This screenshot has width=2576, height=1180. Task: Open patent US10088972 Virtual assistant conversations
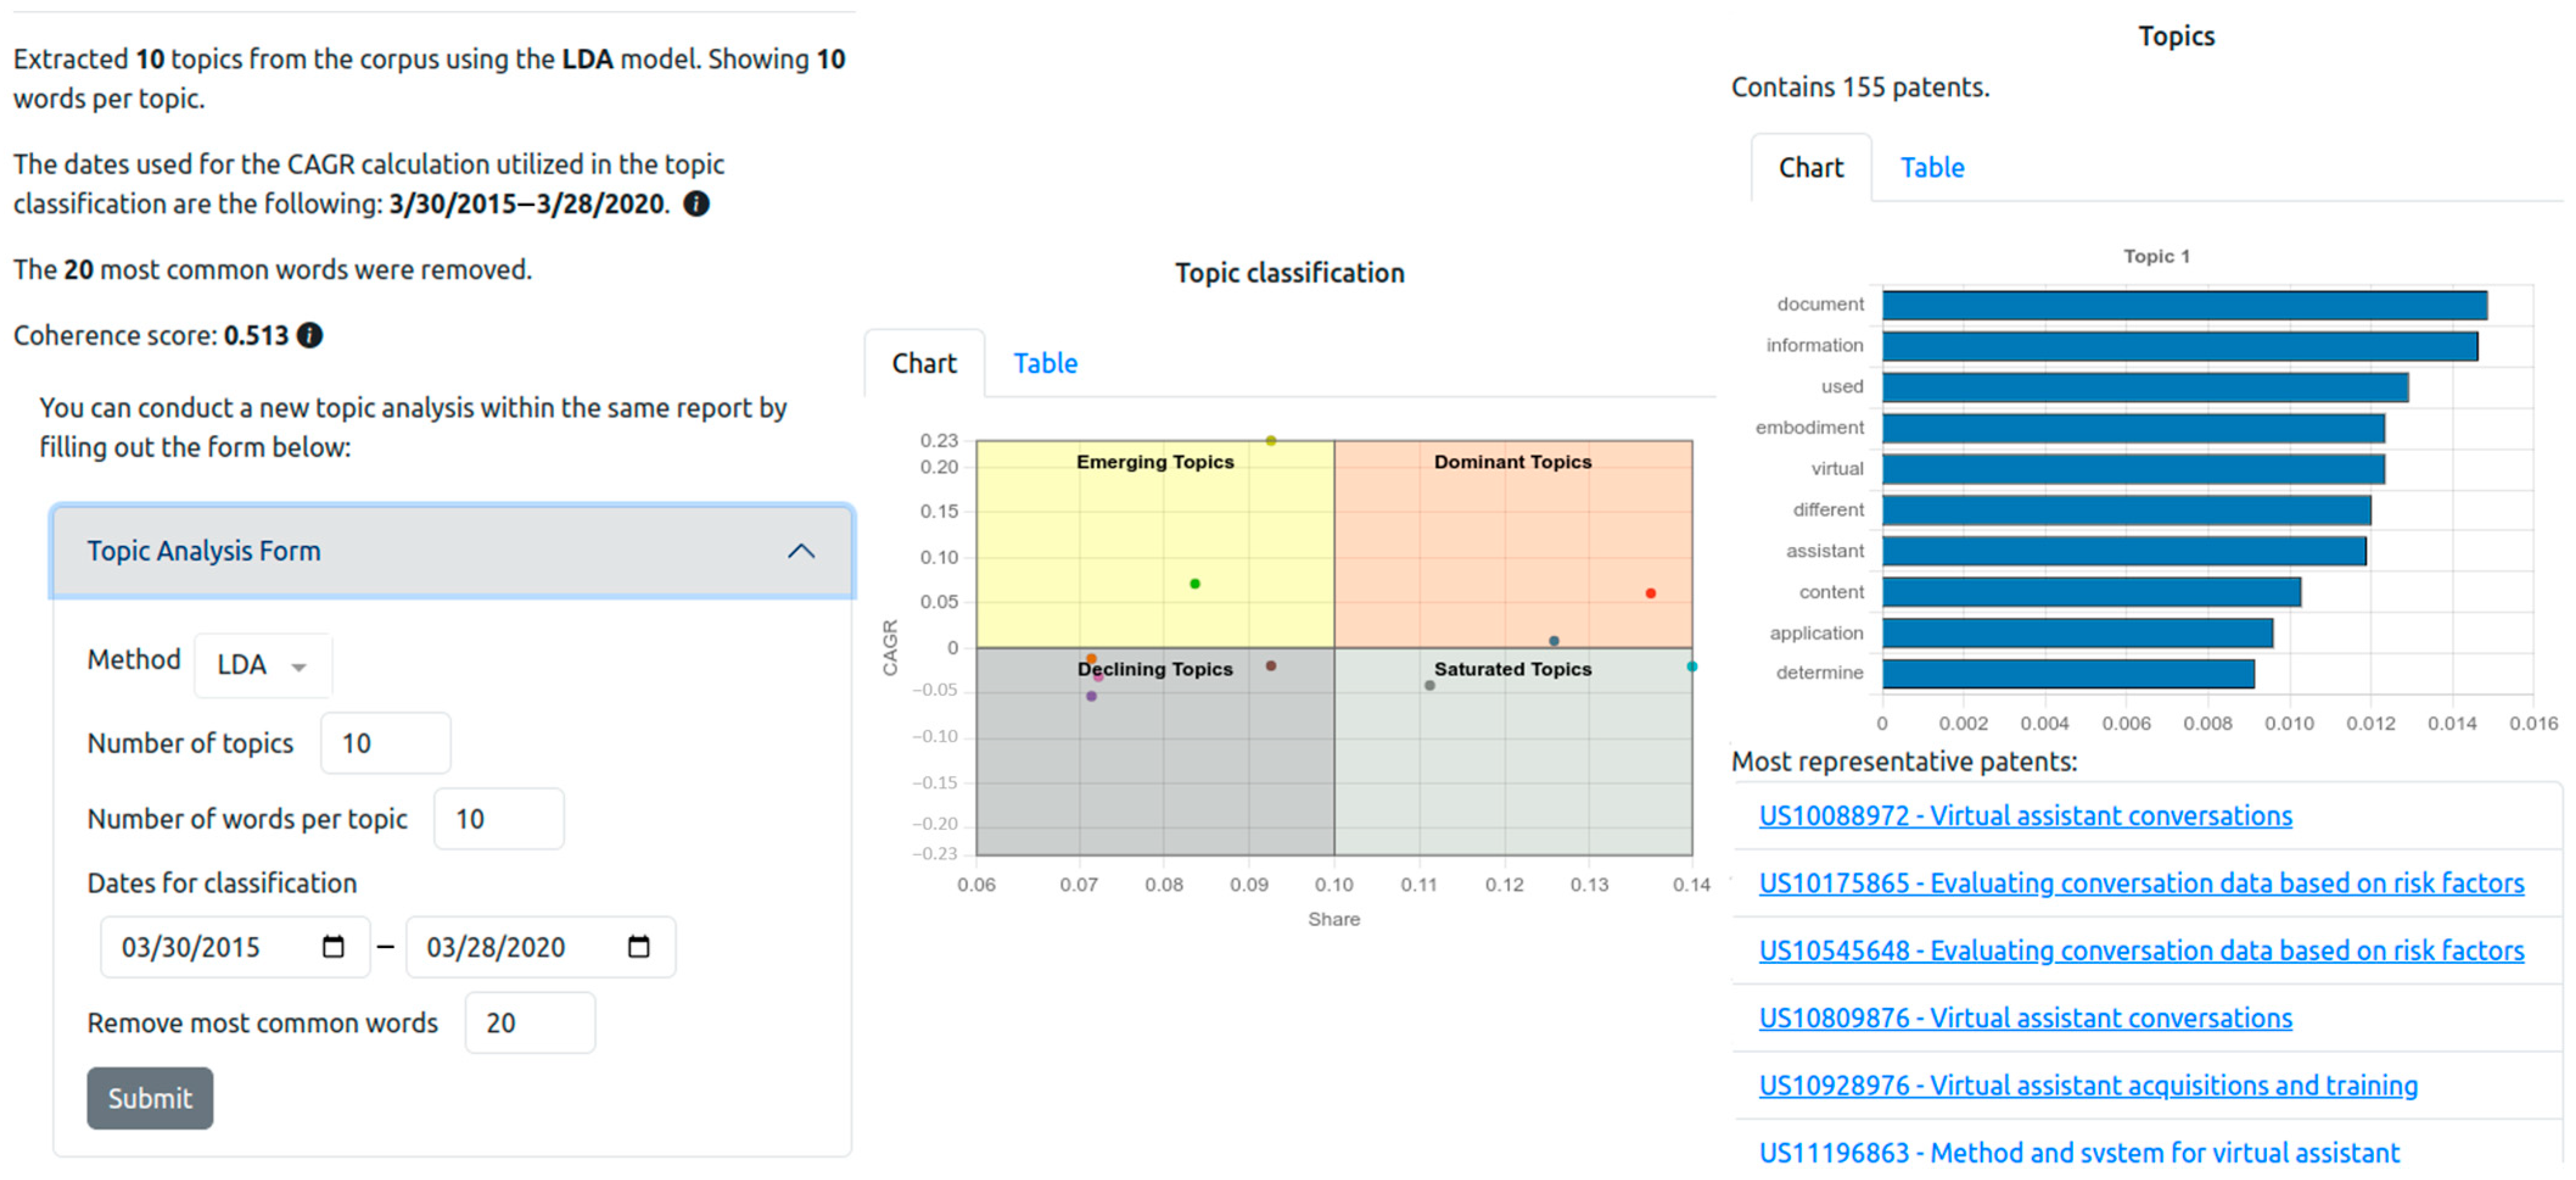(2024, 815)
